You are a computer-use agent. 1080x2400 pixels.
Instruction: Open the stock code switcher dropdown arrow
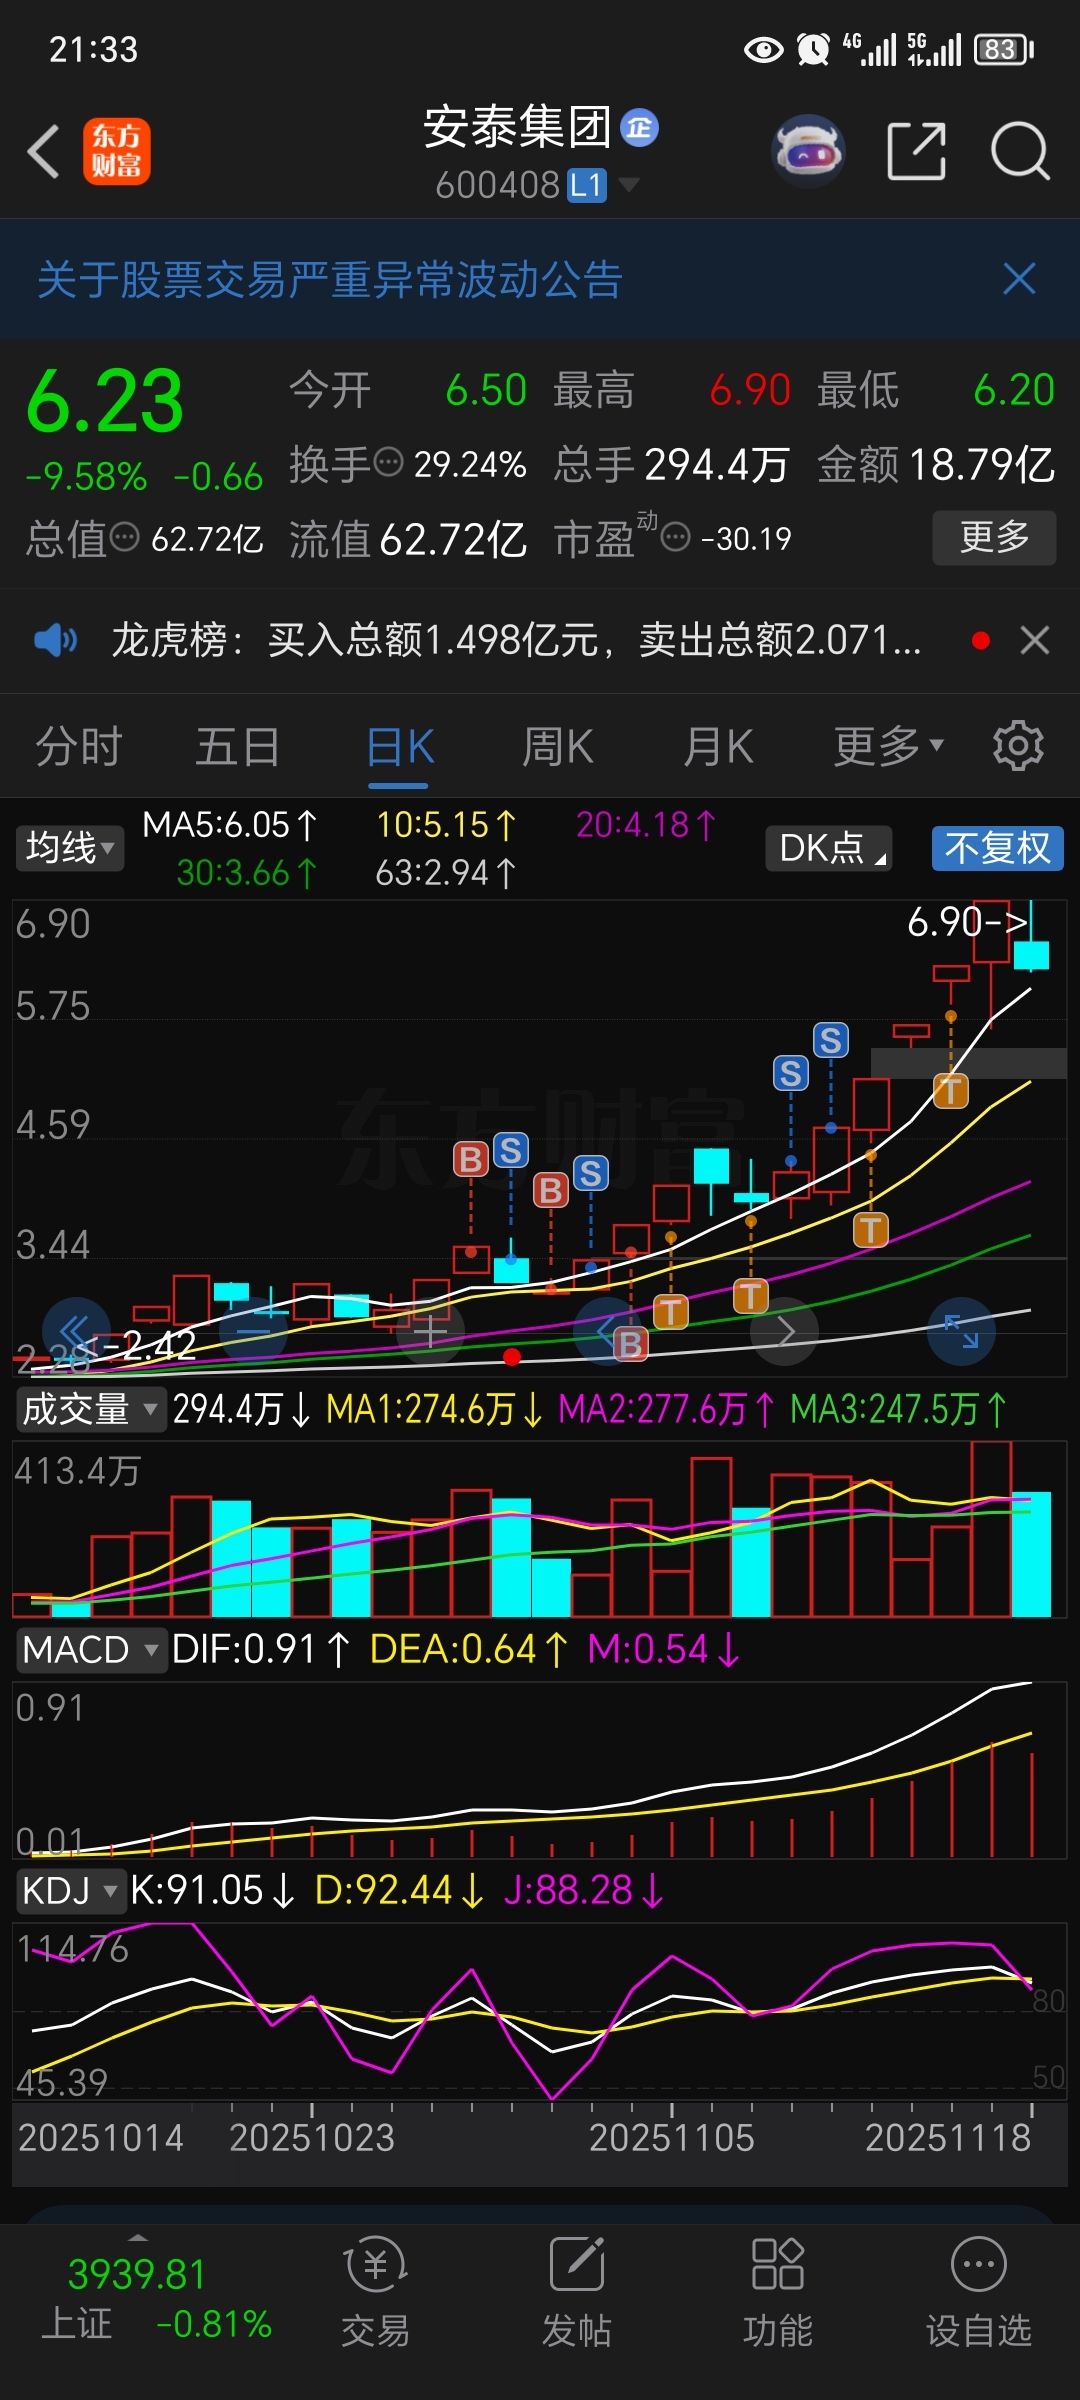629,184
